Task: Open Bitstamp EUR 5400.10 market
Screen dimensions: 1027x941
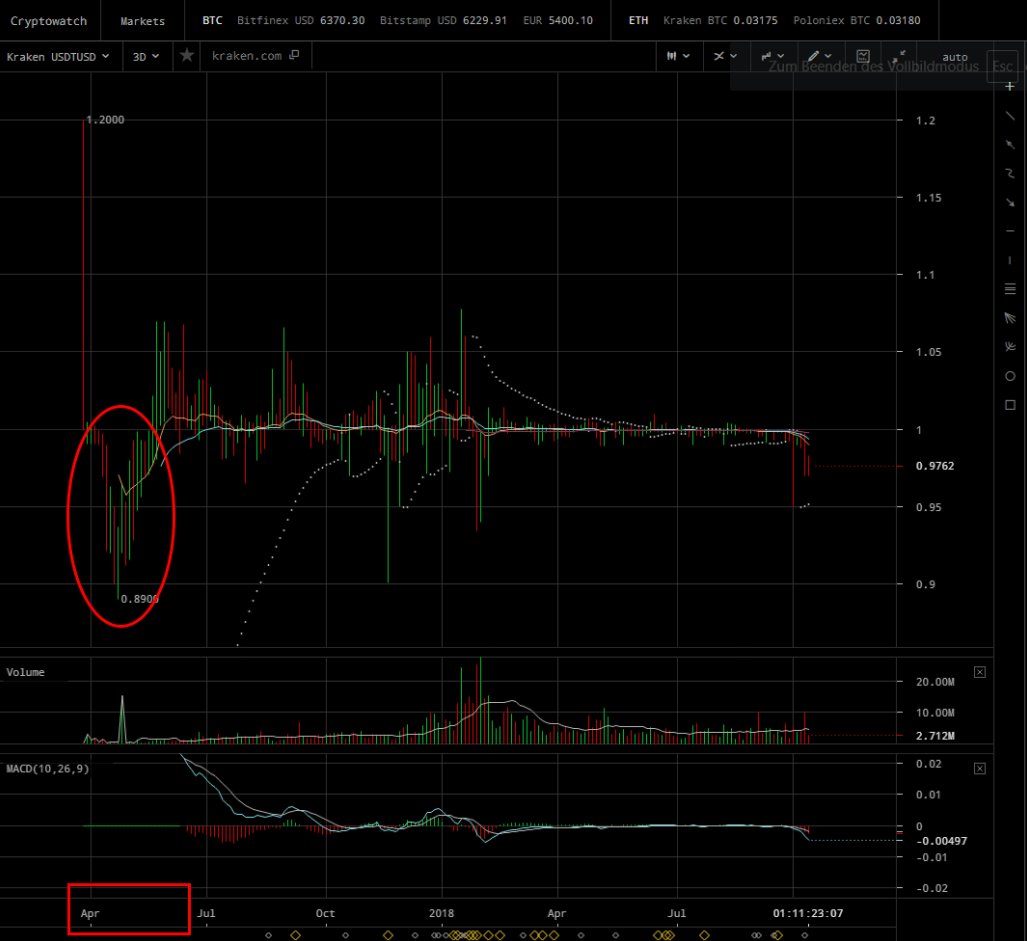Action: click(x=558, y=20)
